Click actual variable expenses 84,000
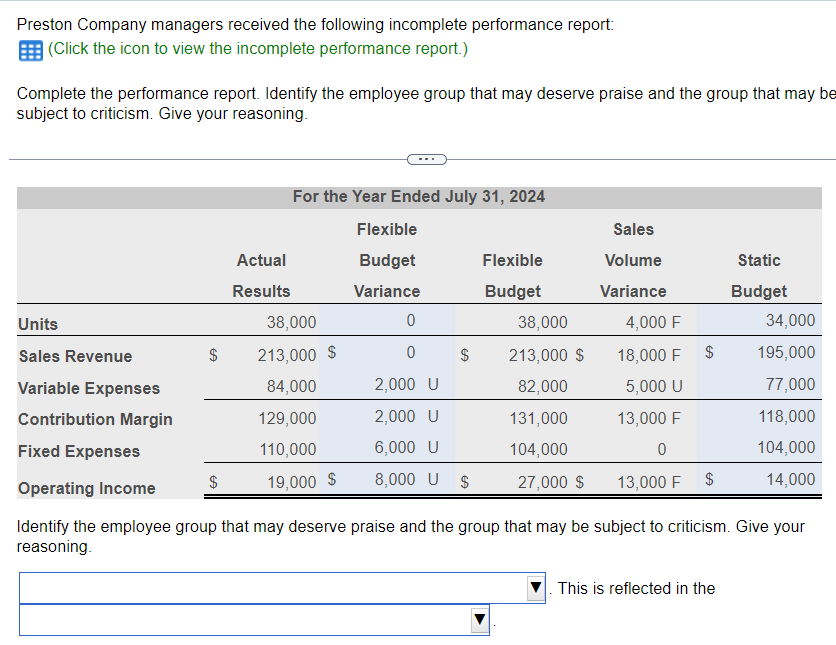Image resolution: width=836 pixels, height=645 pixels. pos(292,386)
